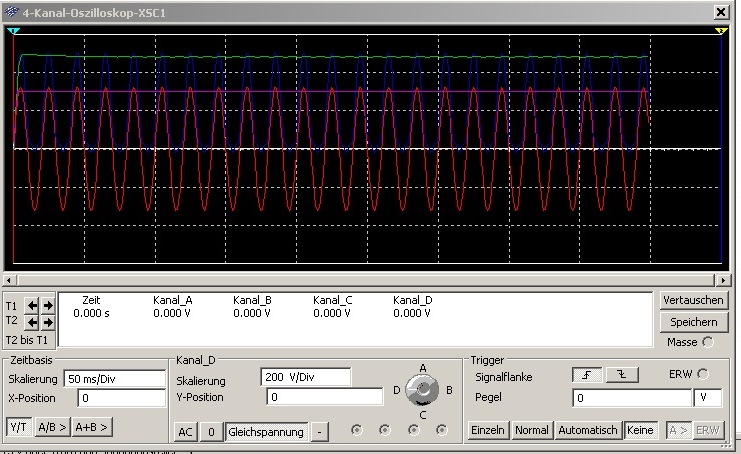
Task: Set trigger mode to Automatisch
Action: click(x=587, y=430)
